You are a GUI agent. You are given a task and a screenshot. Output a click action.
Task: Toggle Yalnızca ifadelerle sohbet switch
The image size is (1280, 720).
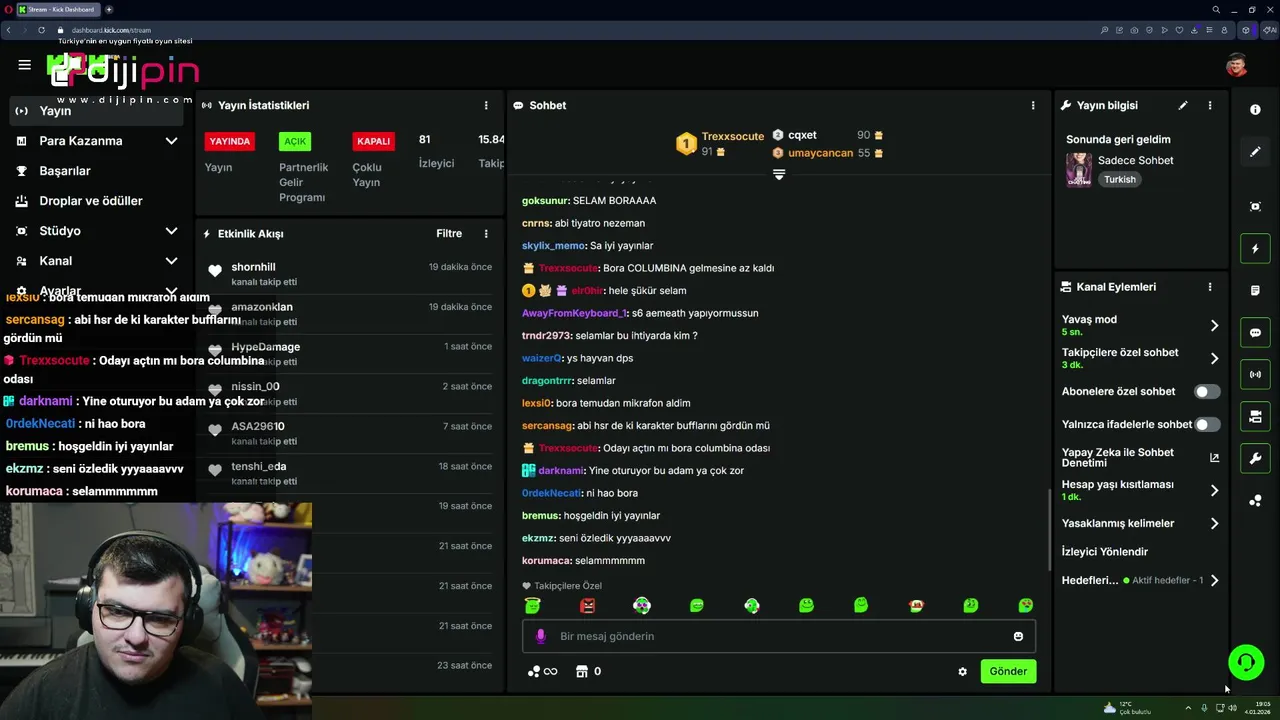[1207, 424]
